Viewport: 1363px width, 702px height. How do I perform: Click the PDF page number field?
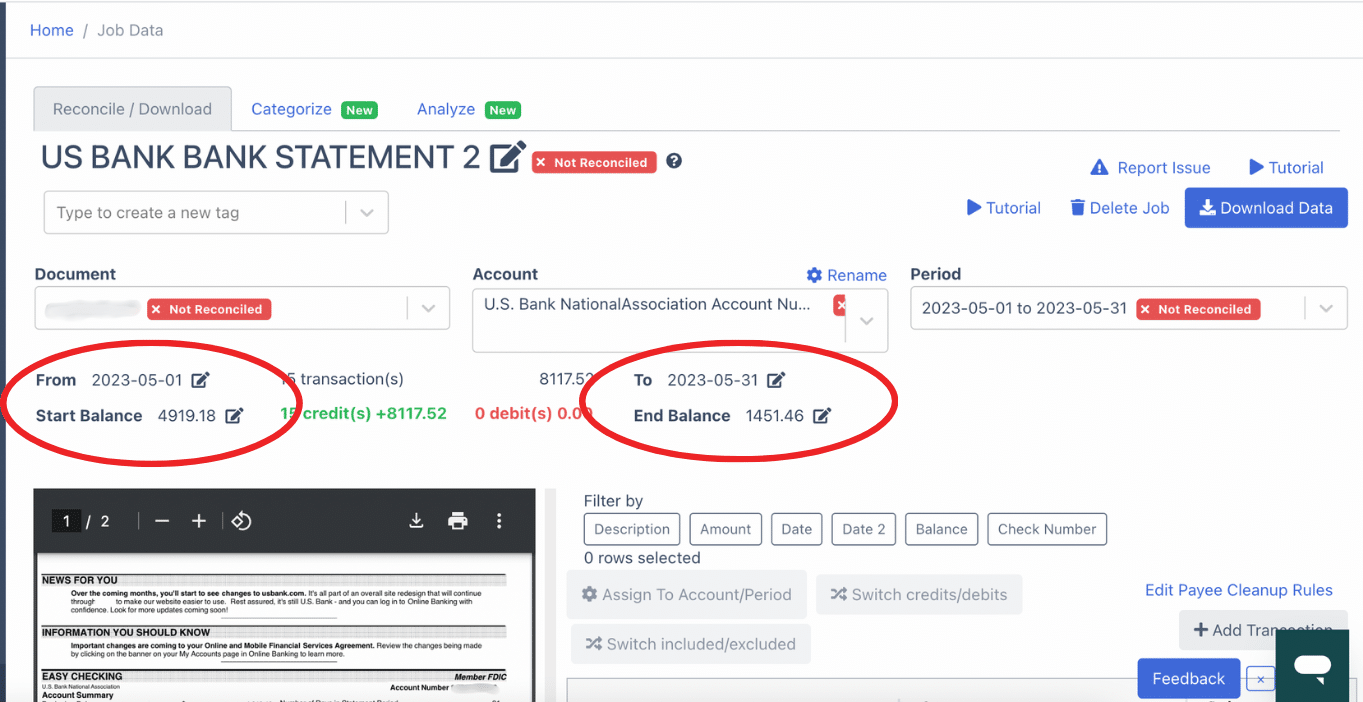click(x=67, y=521)
